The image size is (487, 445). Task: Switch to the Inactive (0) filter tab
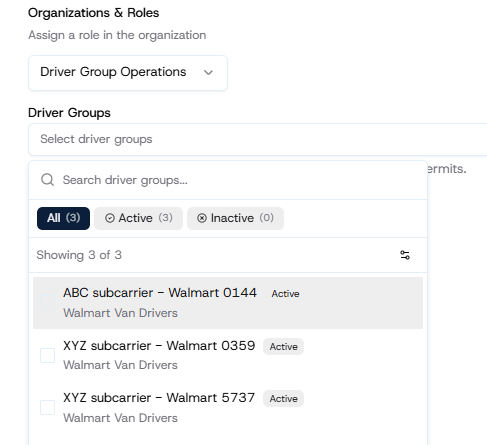[235, 218]
